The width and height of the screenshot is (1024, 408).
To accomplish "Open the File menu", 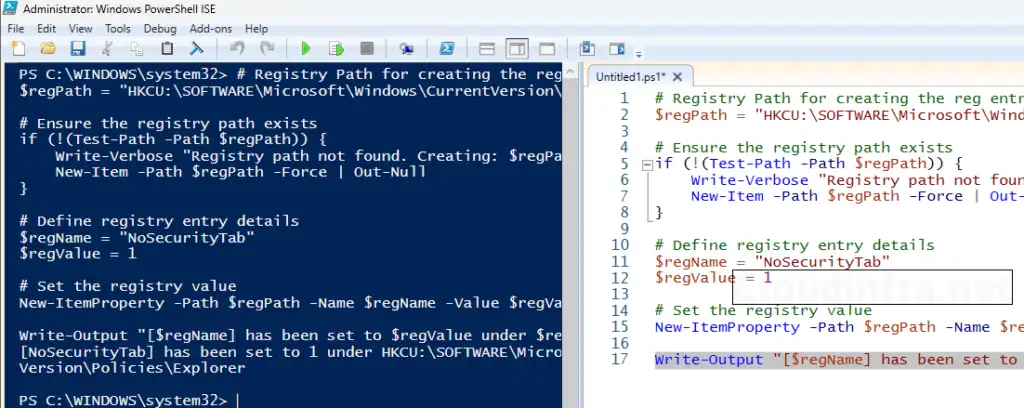I will (16, 29).
